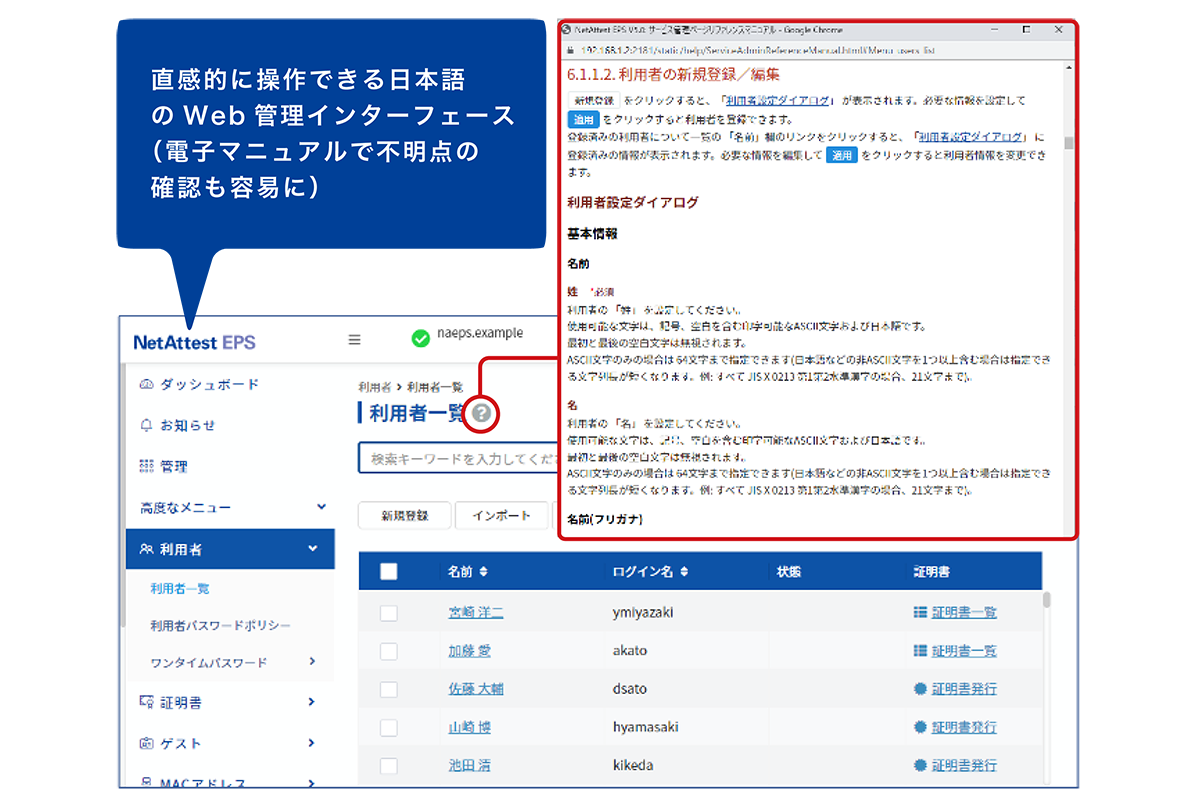
Task: Check the box for 佐藤 大輔
Action: tap(389, 689)
